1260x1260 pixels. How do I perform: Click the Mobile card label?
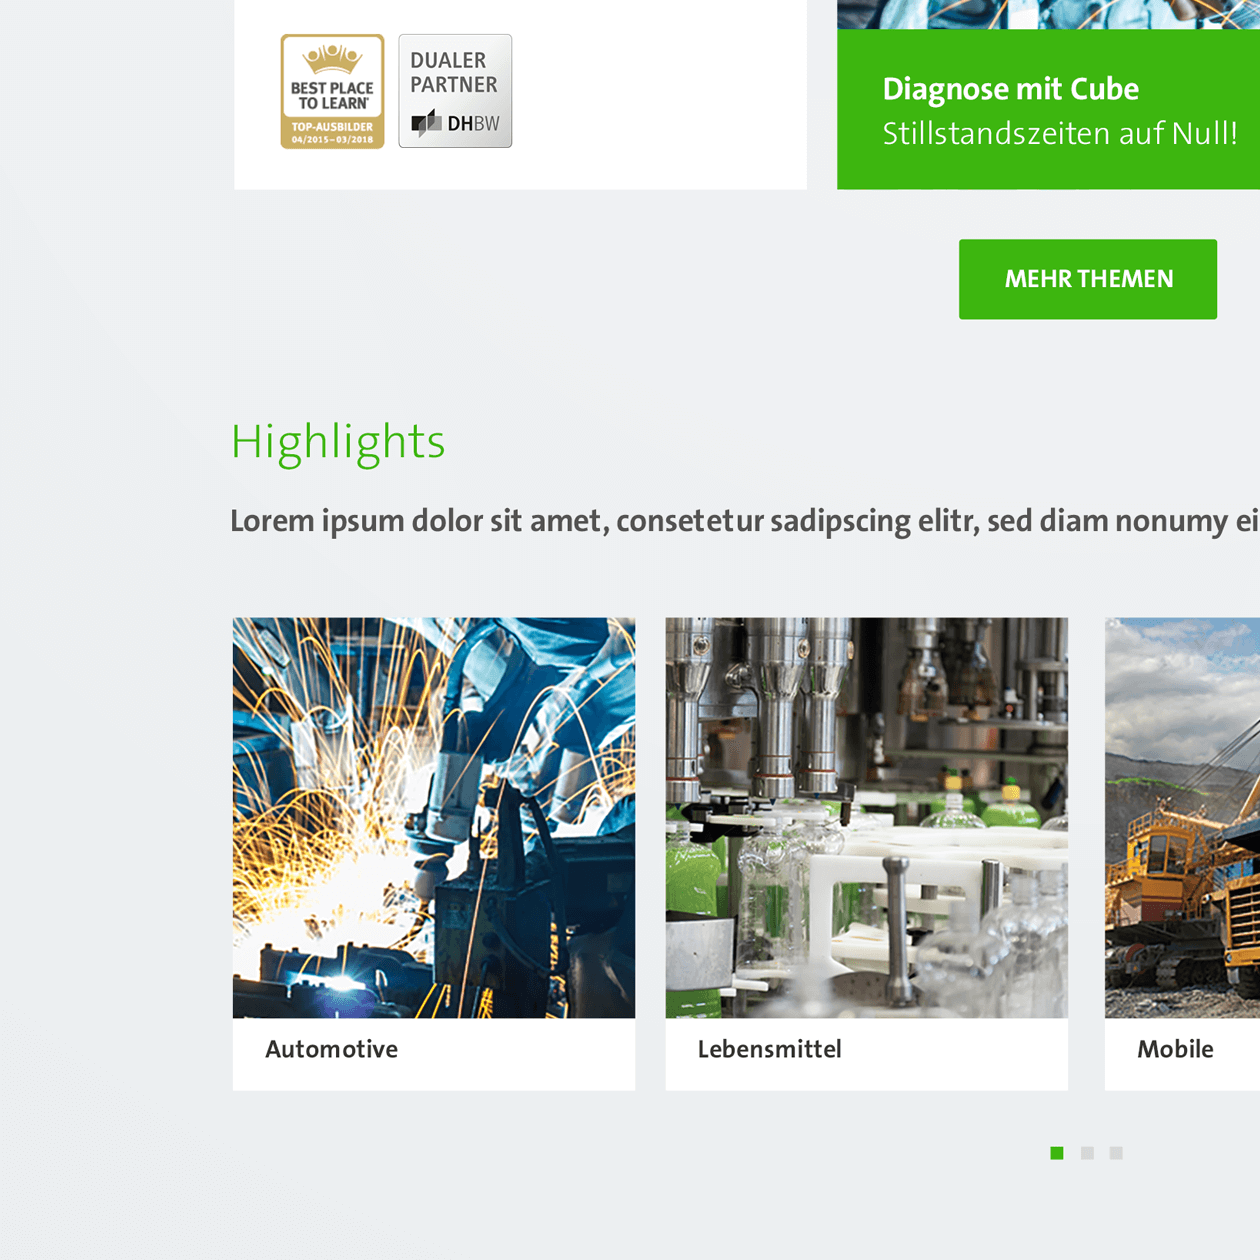point(1175,1049)
